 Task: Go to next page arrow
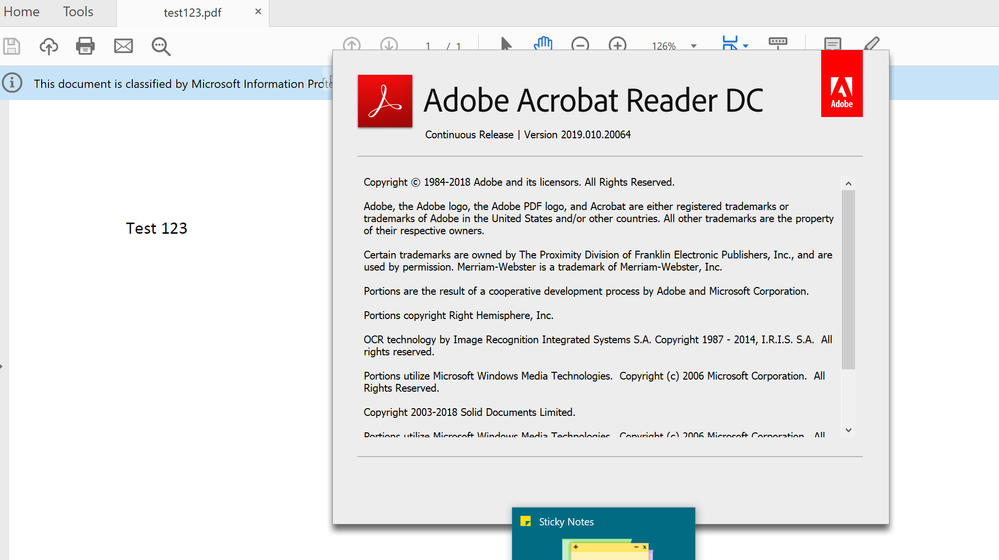click(x=389, y=45)
